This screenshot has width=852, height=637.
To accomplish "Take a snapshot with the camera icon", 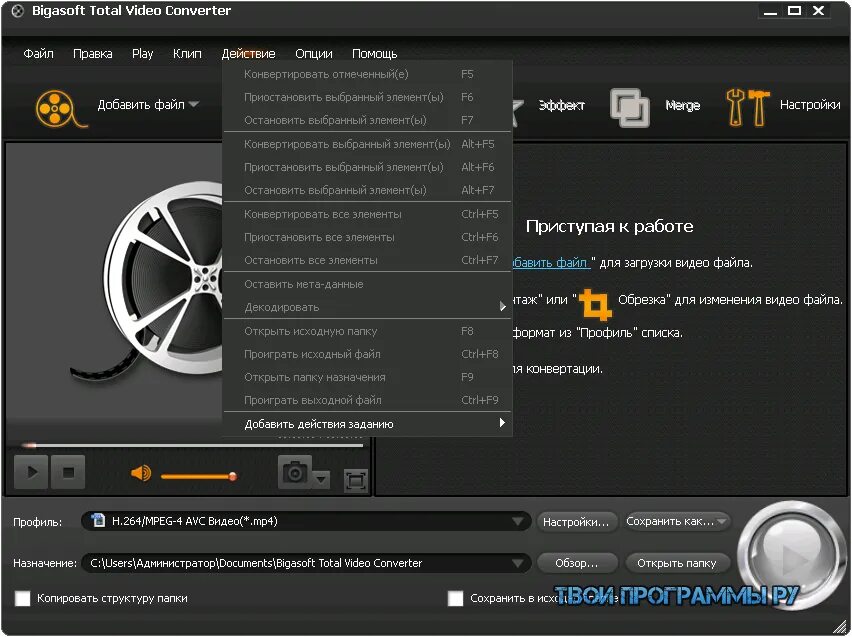I will 295,472.
